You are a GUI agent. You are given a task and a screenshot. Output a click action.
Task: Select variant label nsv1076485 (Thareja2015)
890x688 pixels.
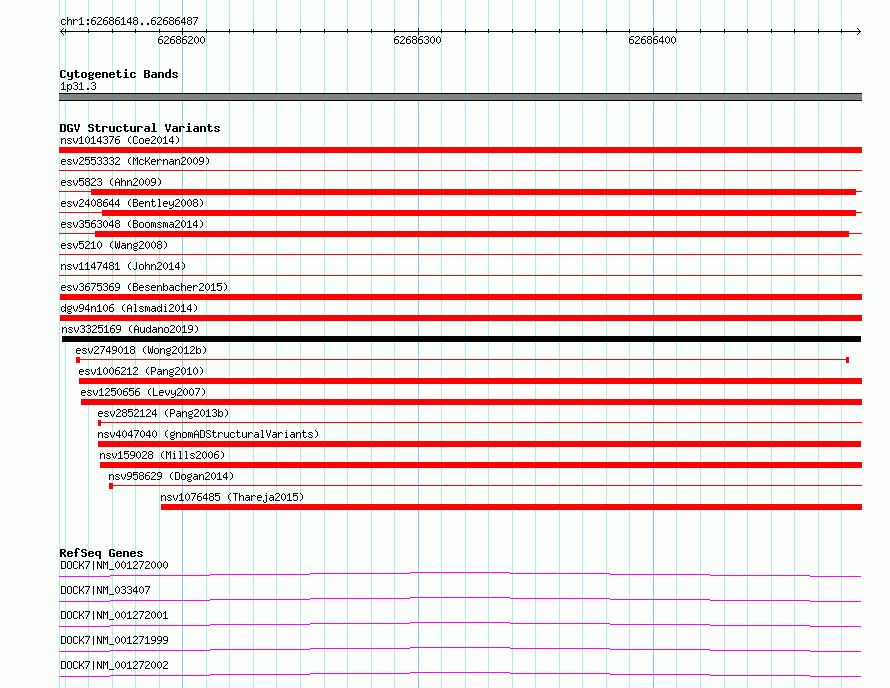tap(232, 497)
